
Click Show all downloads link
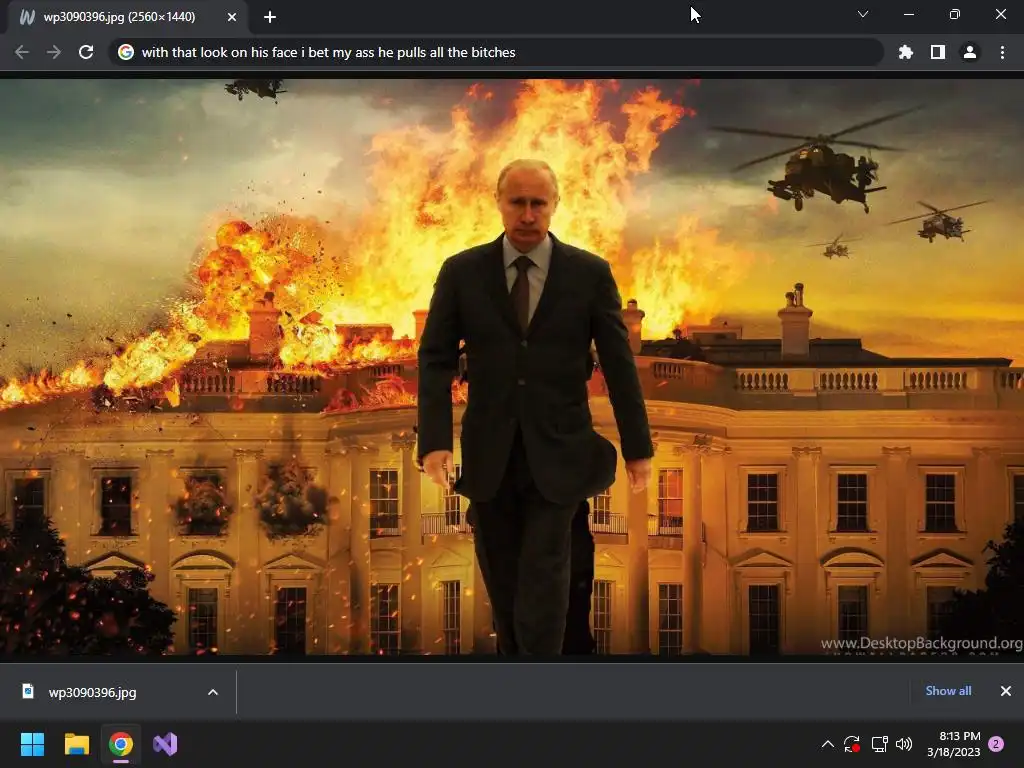[x=948, y=691]
